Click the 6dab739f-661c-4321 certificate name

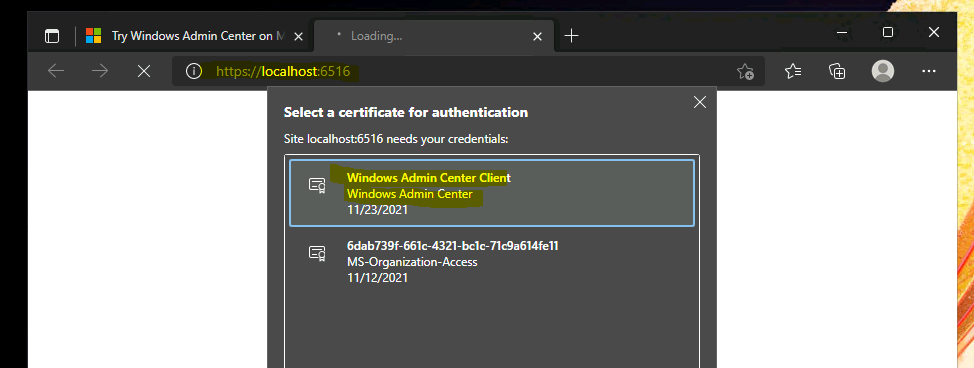(453, 246)
